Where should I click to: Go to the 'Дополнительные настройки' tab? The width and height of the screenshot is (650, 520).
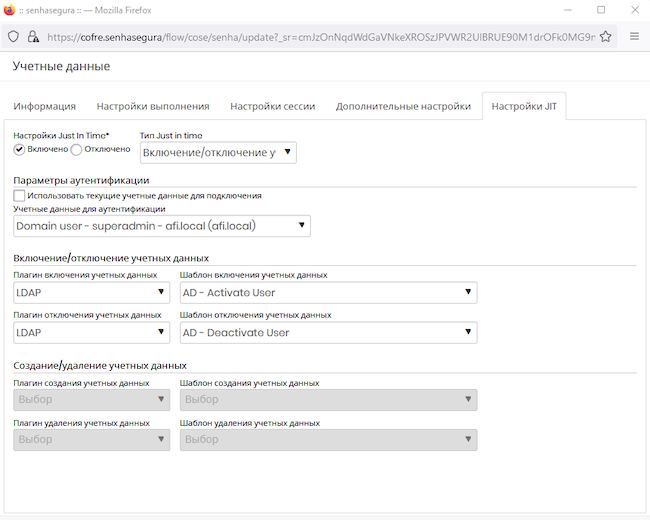coord(403,107)
